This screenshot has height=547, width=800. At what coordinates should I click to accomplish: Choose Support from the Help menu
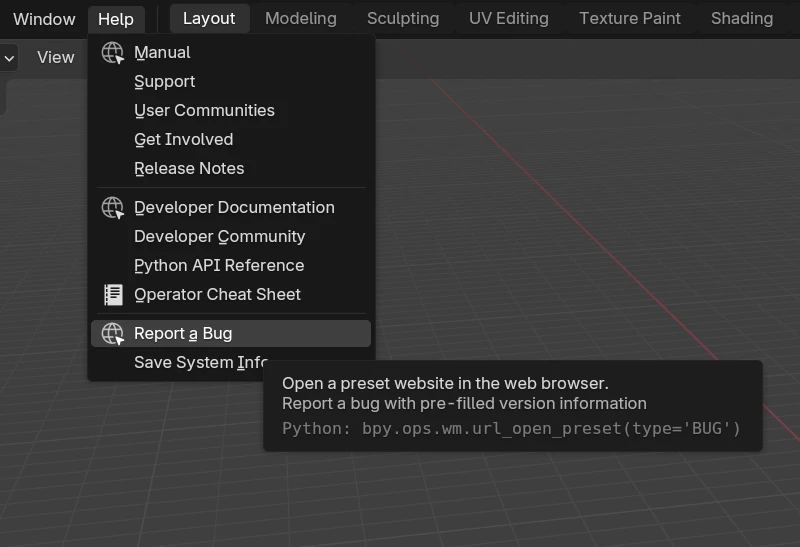tap(231, 82)
